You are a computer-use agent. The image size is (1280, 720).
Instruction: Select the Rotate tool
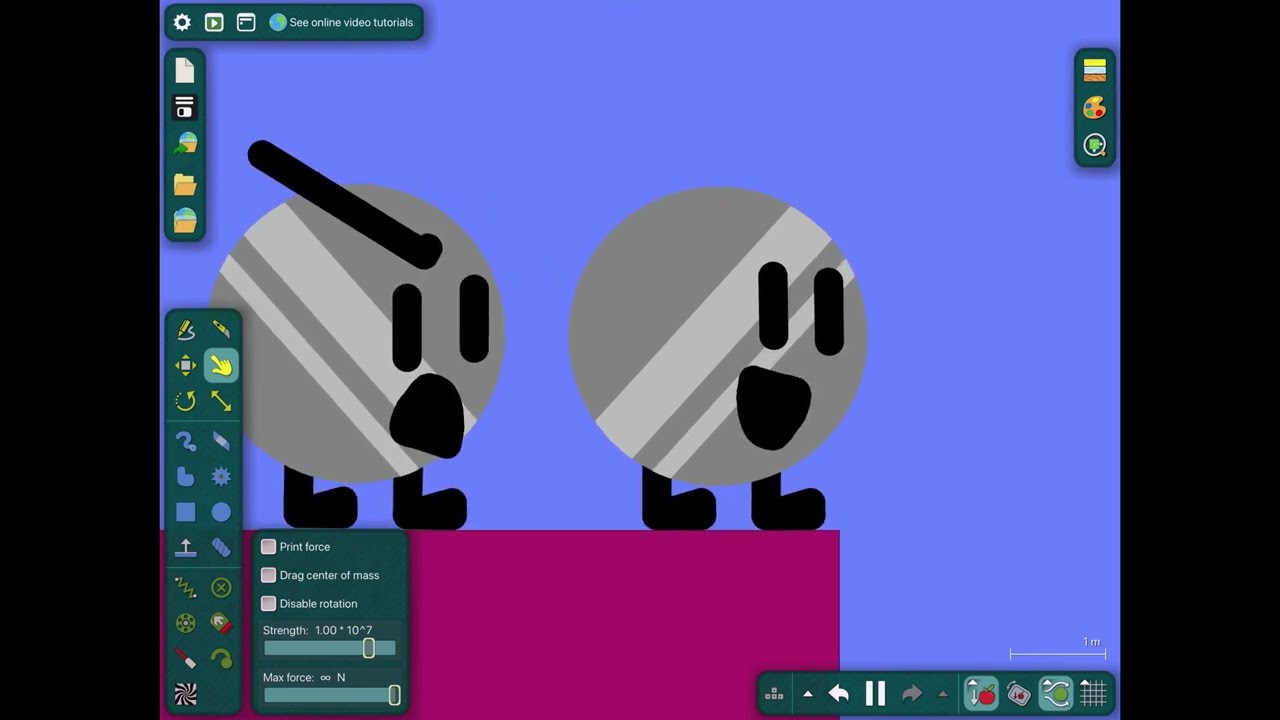pos(186,401)
